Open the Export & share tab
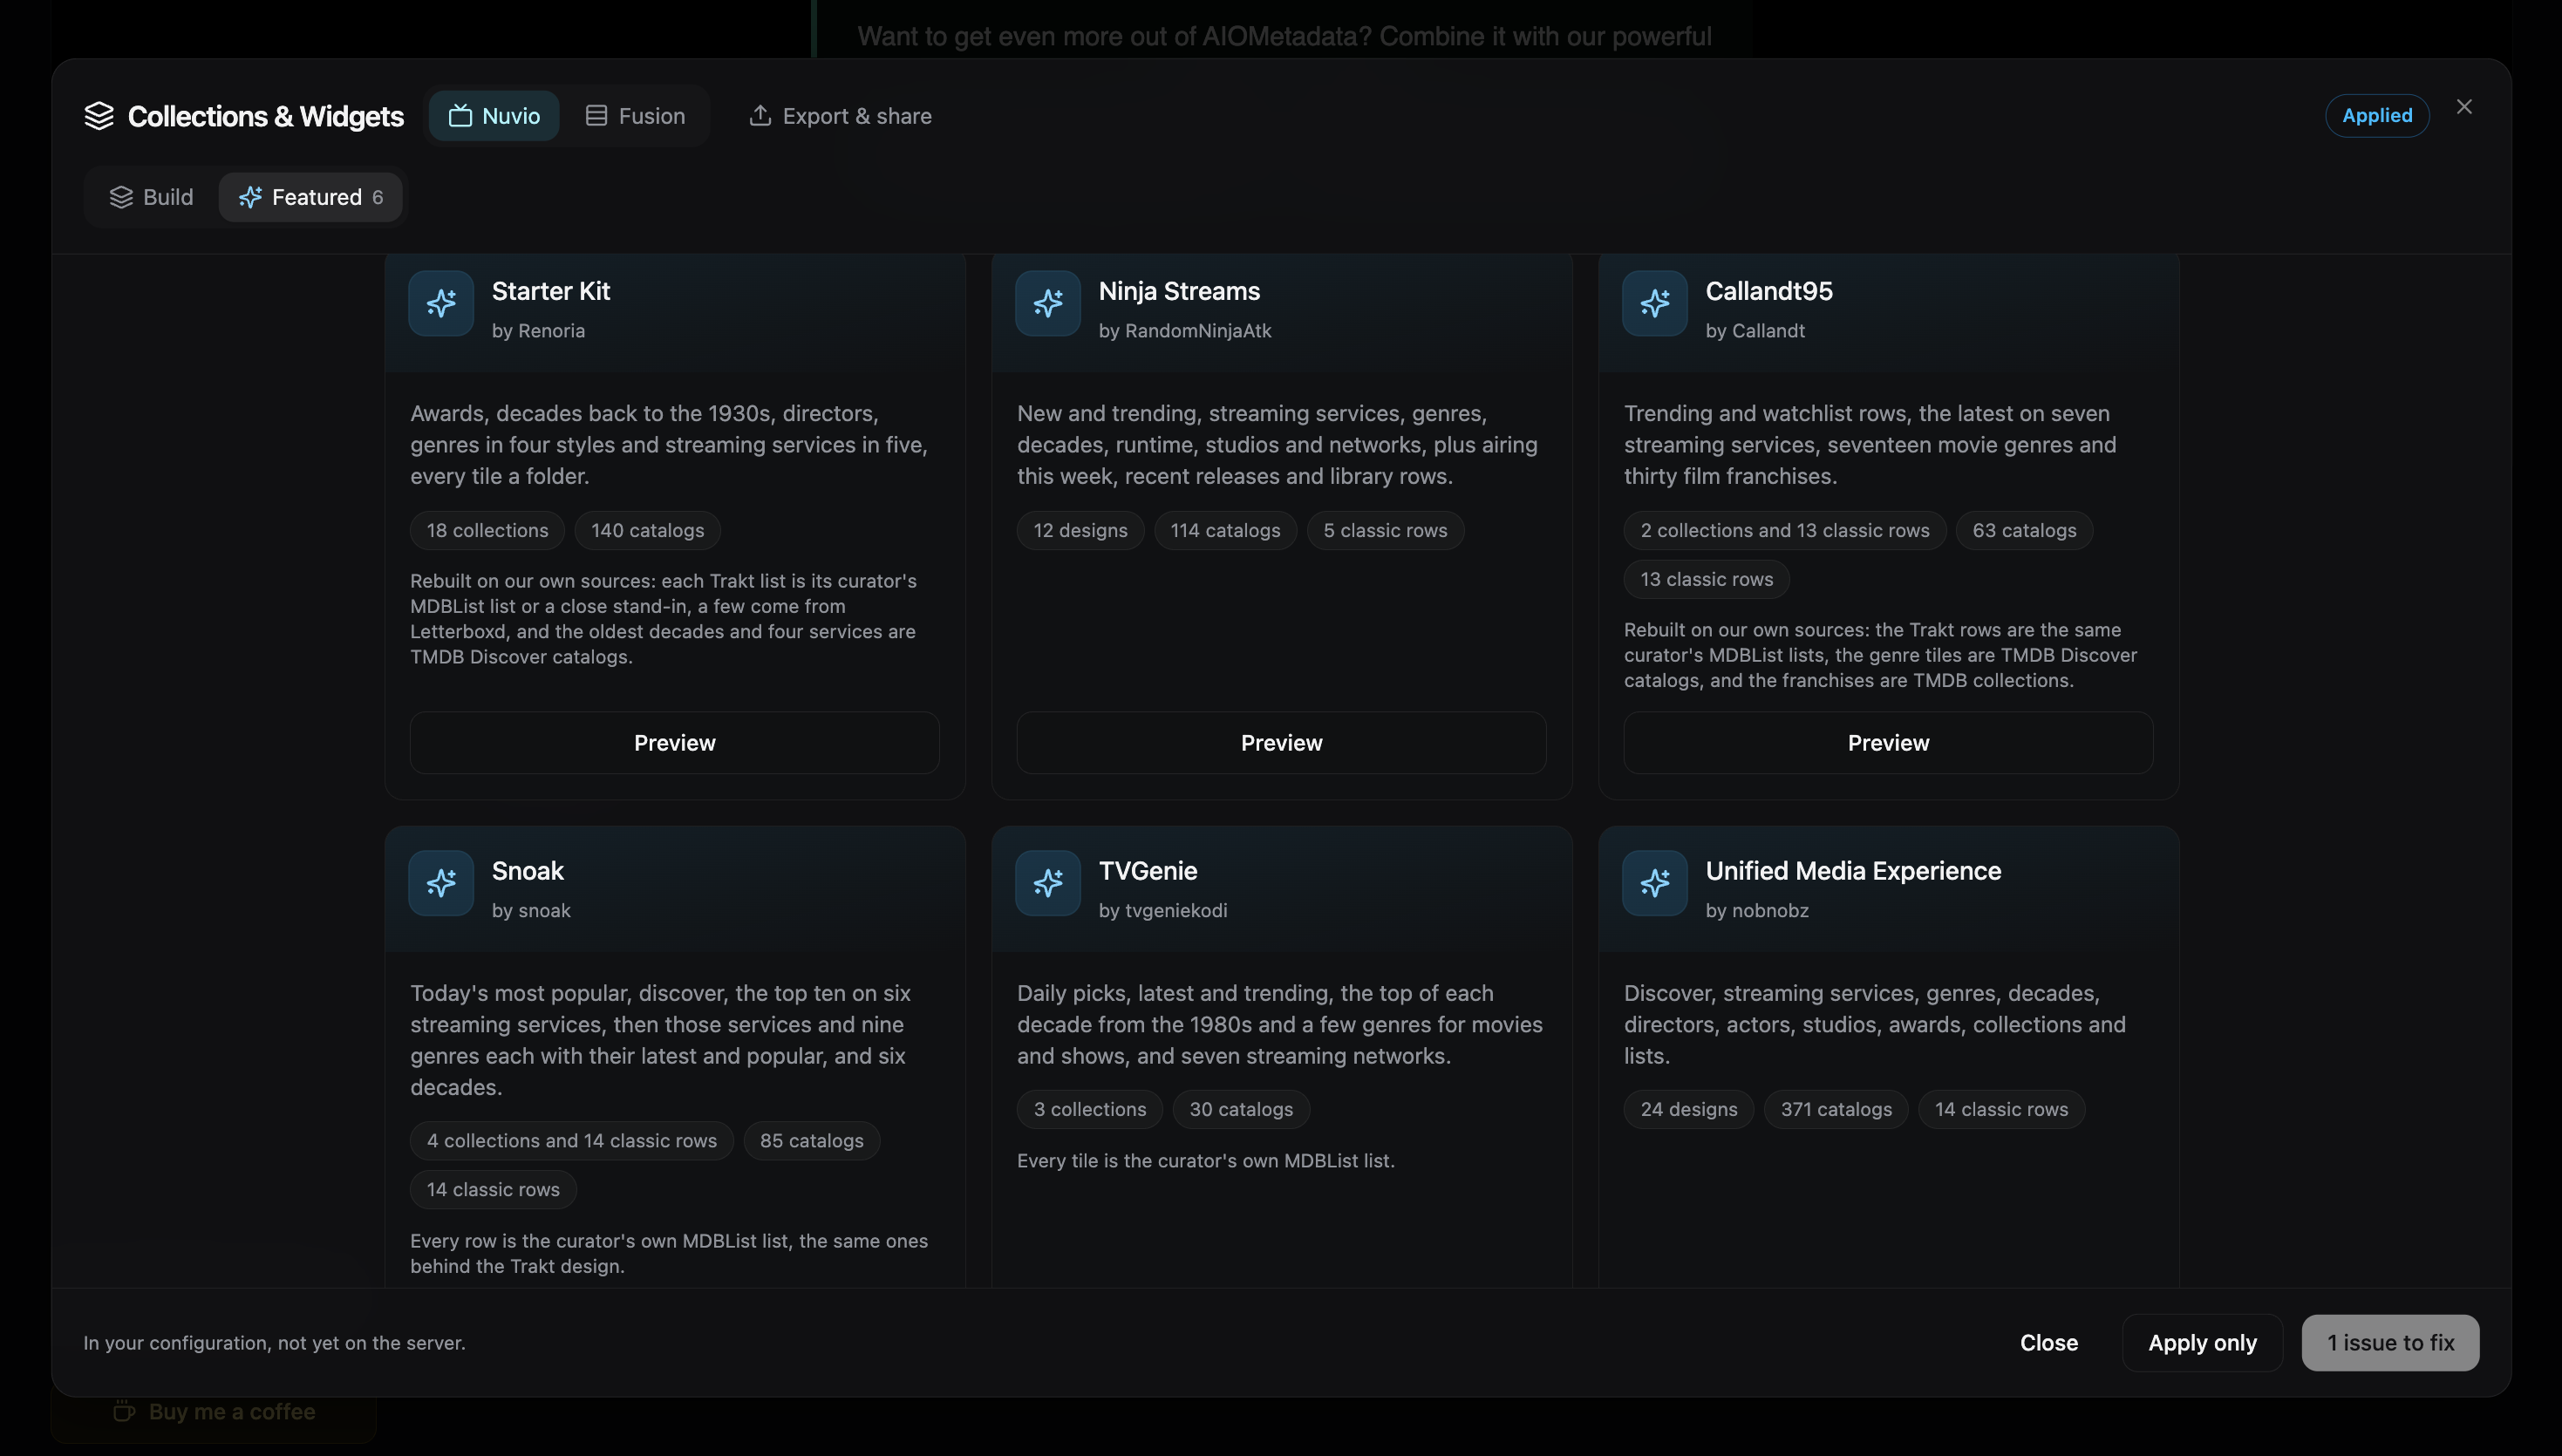This screenshot has height=1456, width=2562. 840,116
